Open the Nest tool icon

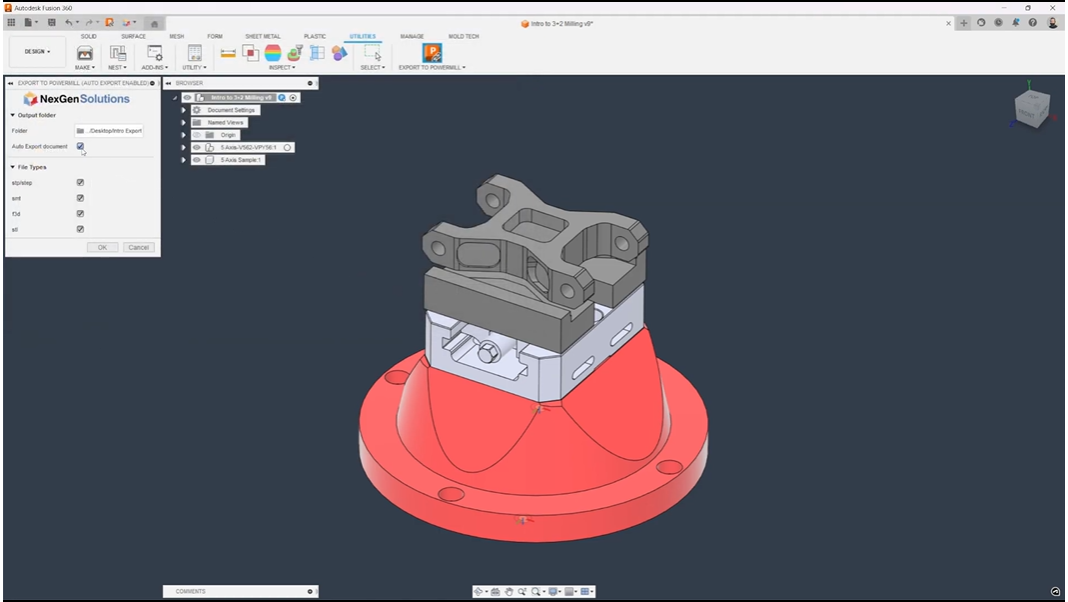click(x=117, y=53)
